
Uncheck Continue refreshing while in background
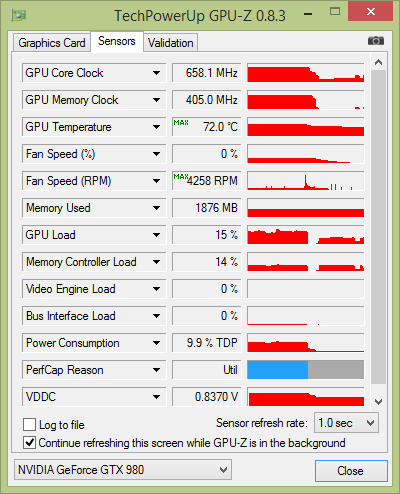[30, 443]
